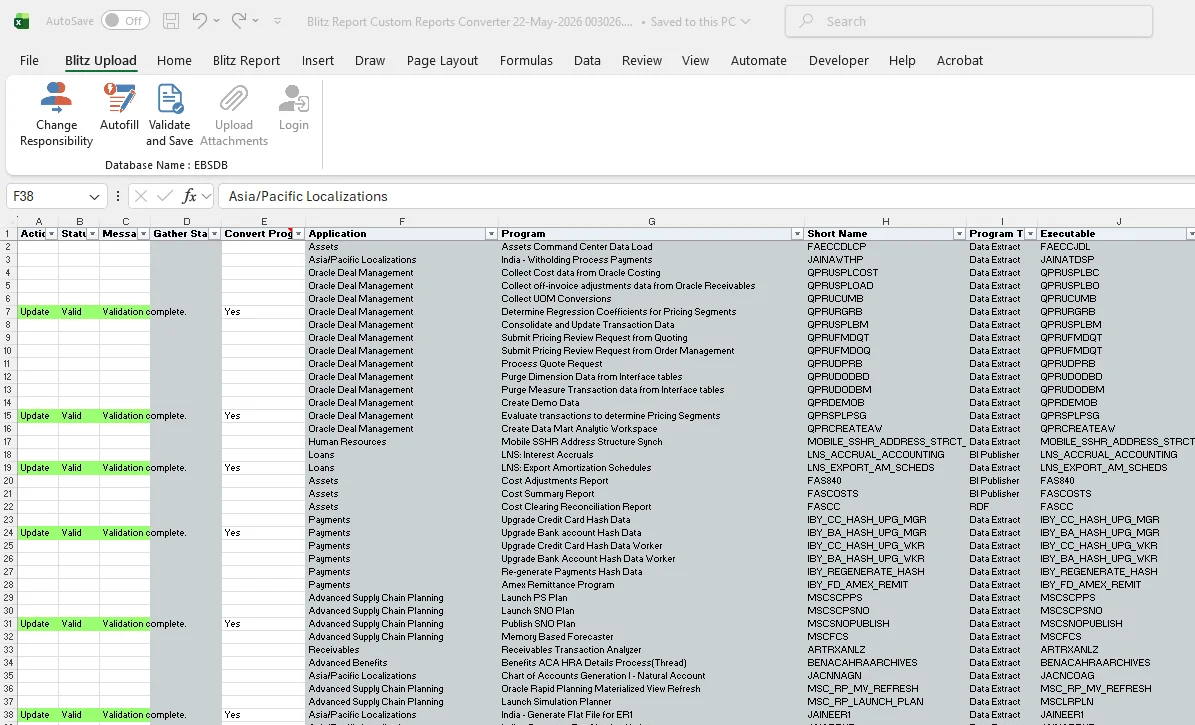The width and height of the screenshot is (1195, 725).
Task: Open the Message column filter dropdown
Action: [143, 234]
